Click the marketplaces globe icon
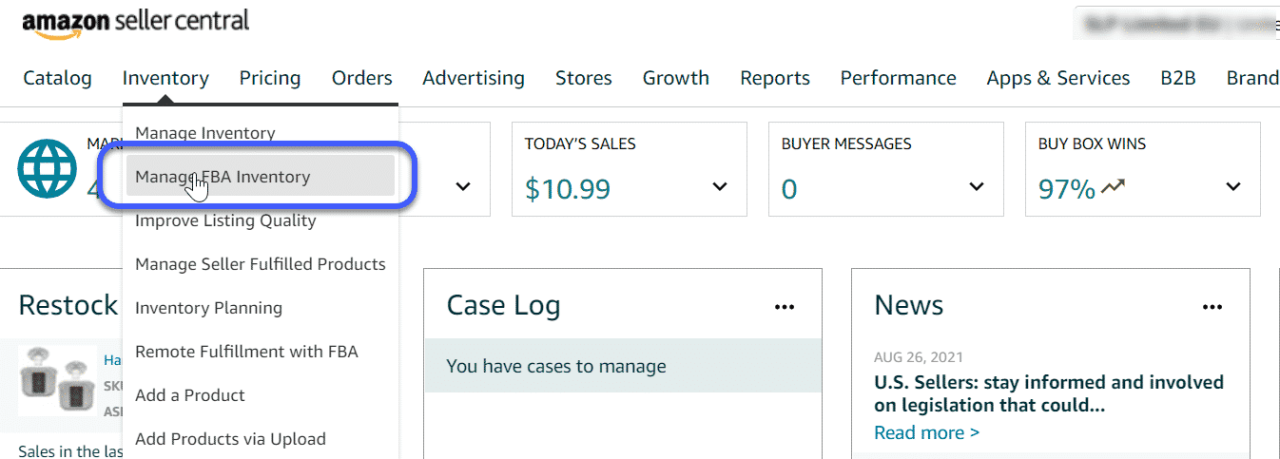The height and width of the screenshot is (459, 1280). tap(47, 168)
